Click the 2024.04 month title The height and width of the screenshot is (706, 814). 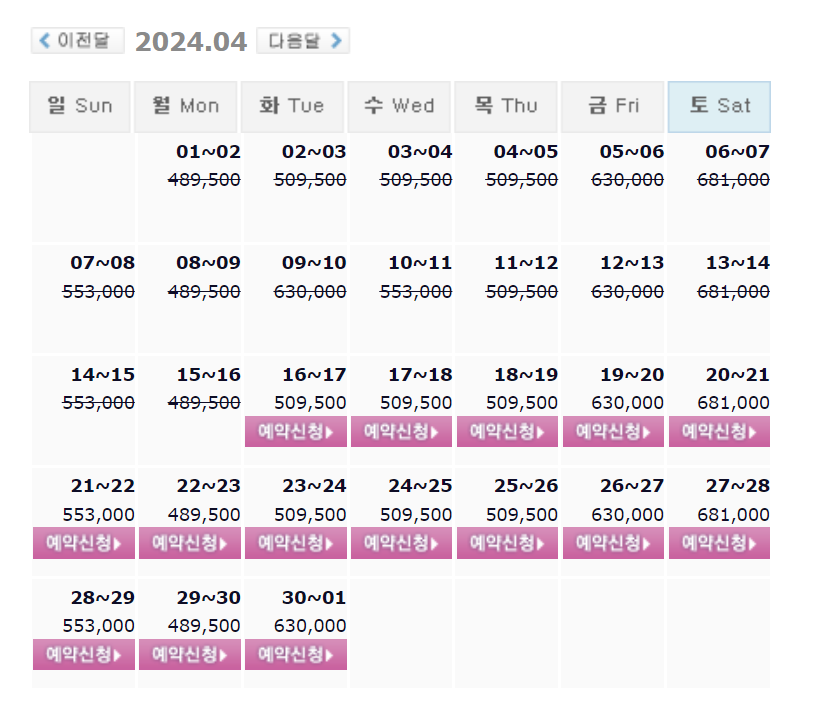pyautogui.click(x=191, y=42)
